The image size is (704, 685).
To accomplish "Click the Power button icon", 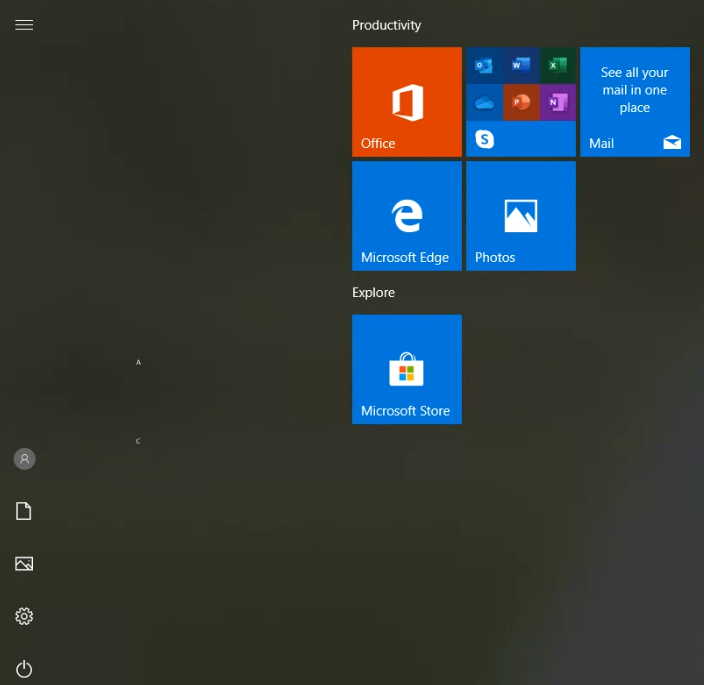I will (x=24, y=669).
